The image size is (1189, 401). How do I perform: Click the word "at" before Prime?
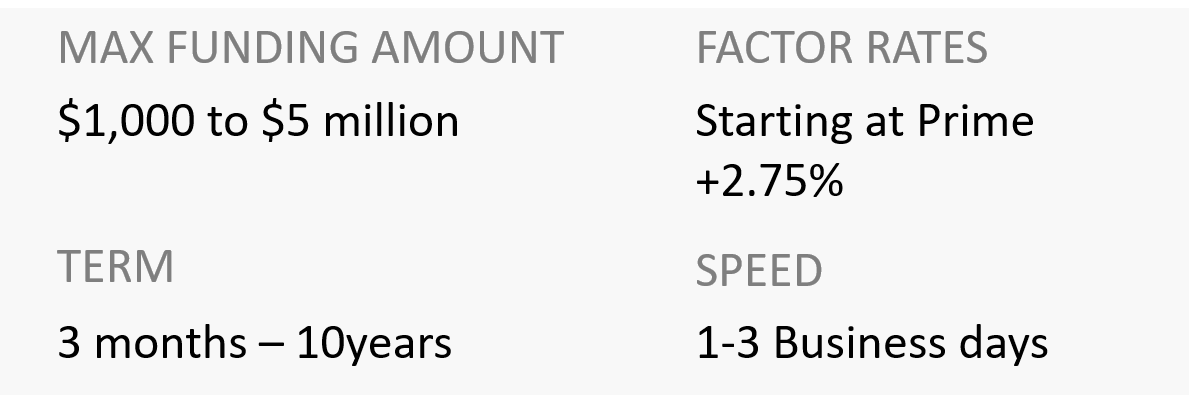(x=888, y=121)
